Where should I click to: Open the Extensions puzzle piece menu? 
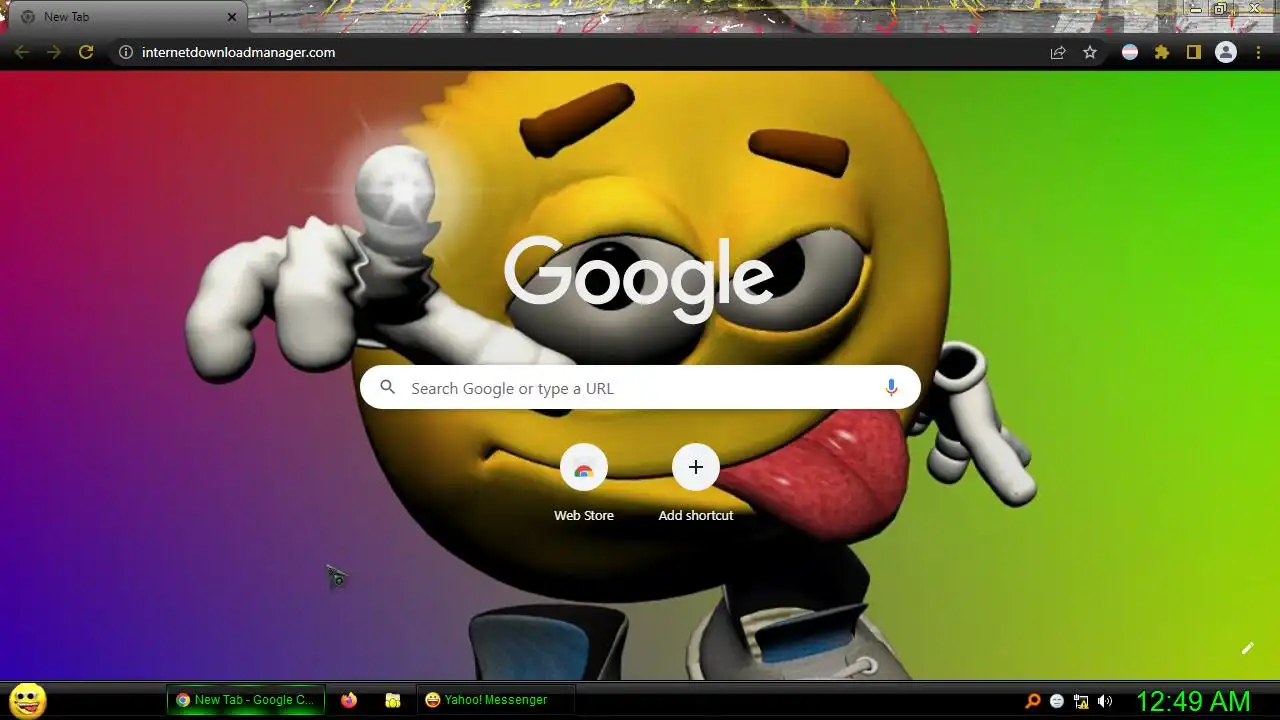click(1162, 52)
